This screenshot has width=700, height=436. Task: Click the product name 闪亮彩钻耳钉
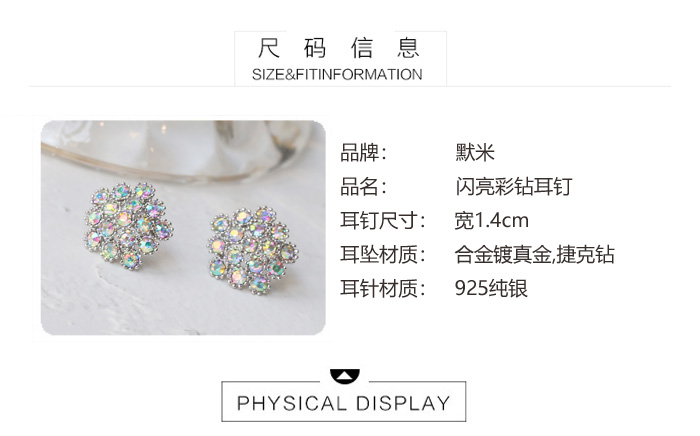click(514, 187)
